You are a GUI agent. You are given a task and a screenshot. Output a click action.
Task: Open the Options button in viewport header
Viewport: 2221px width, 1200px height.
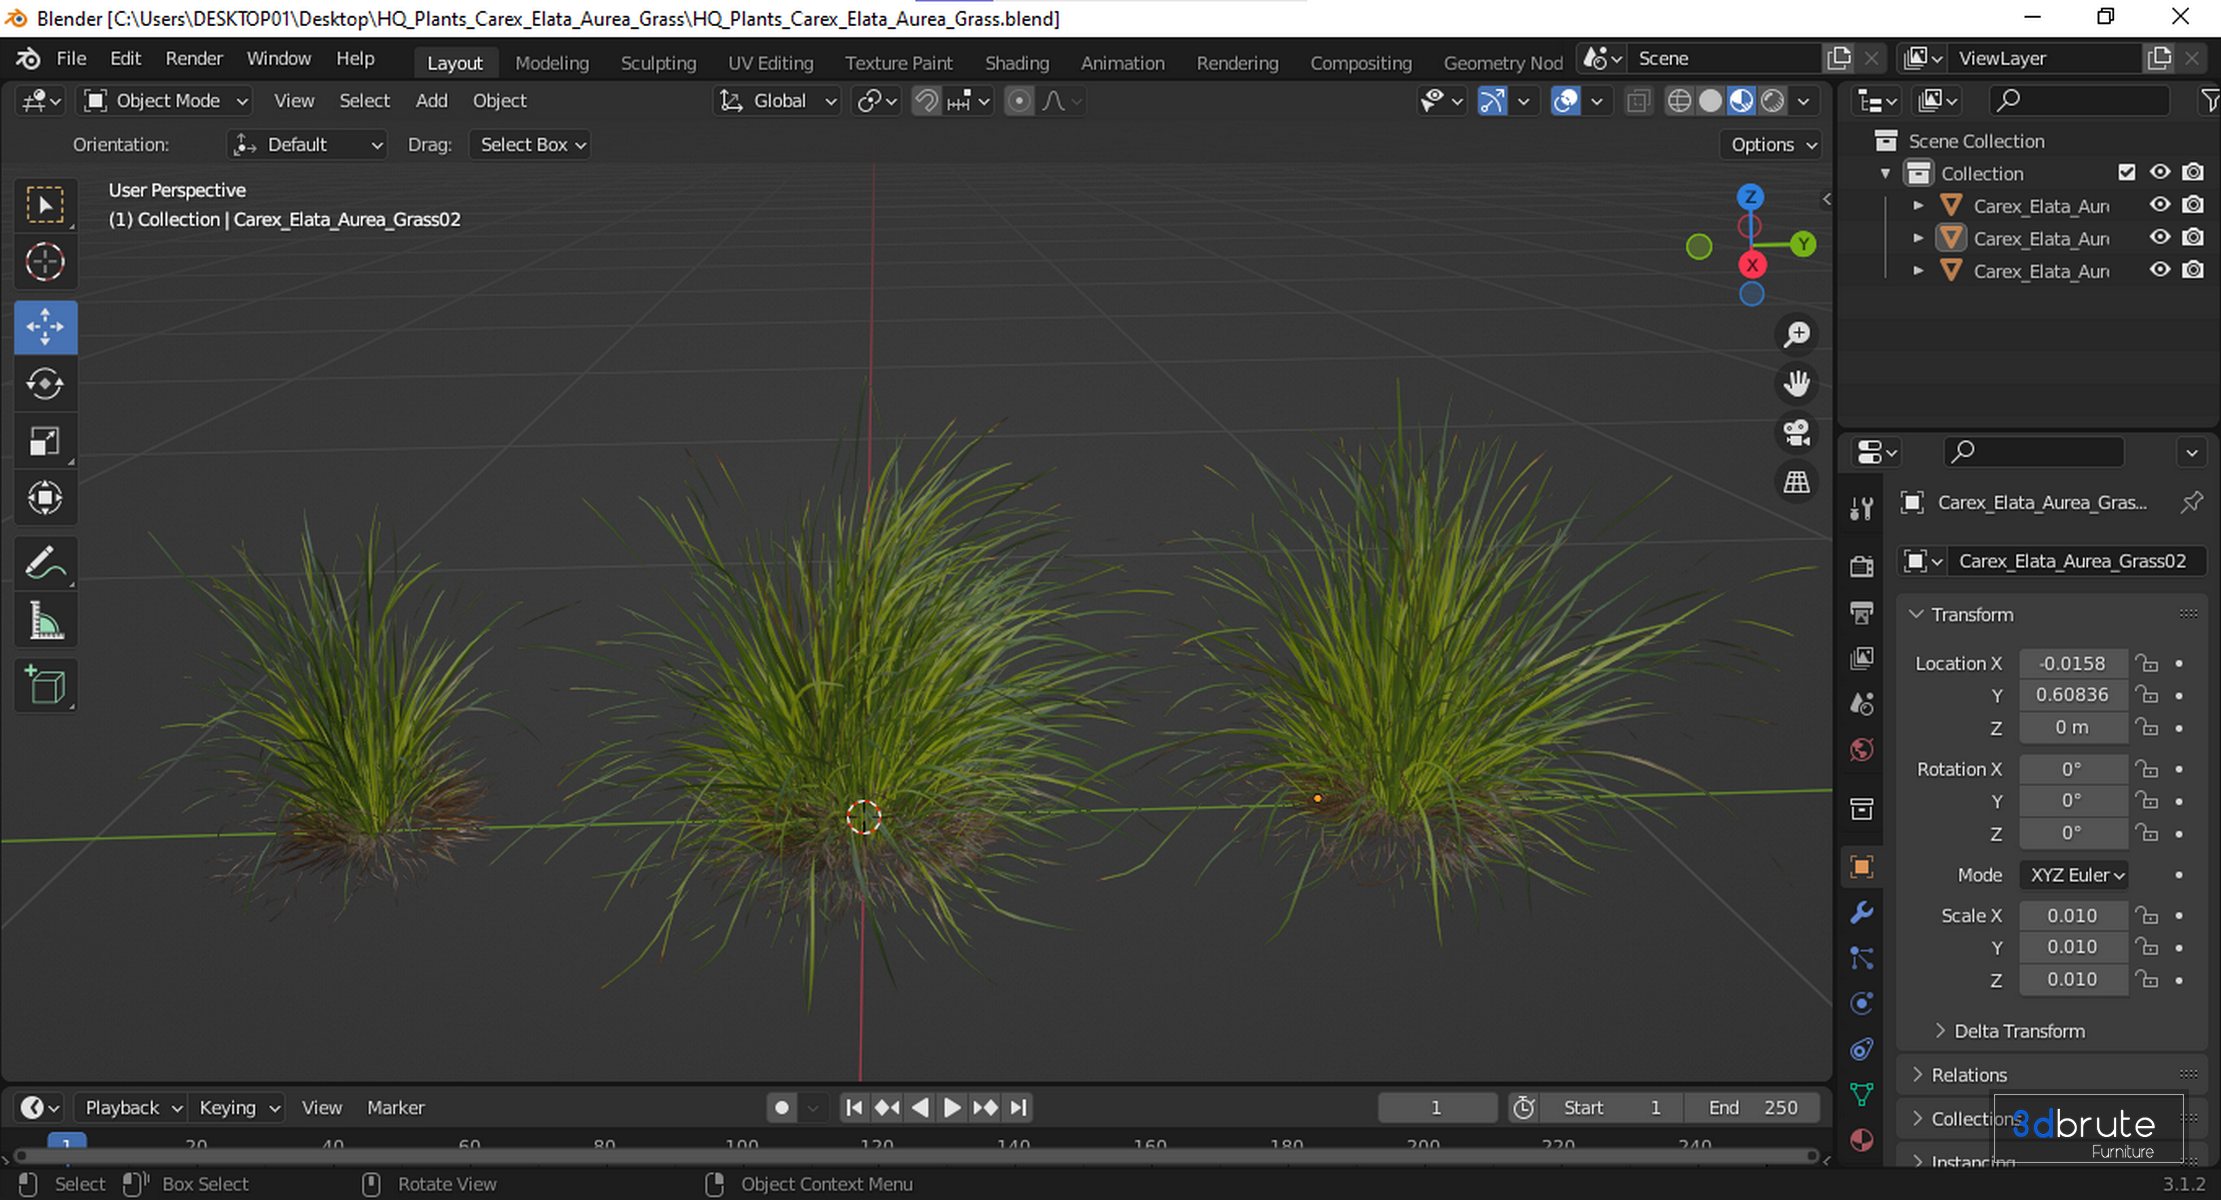coord(1772,145)
